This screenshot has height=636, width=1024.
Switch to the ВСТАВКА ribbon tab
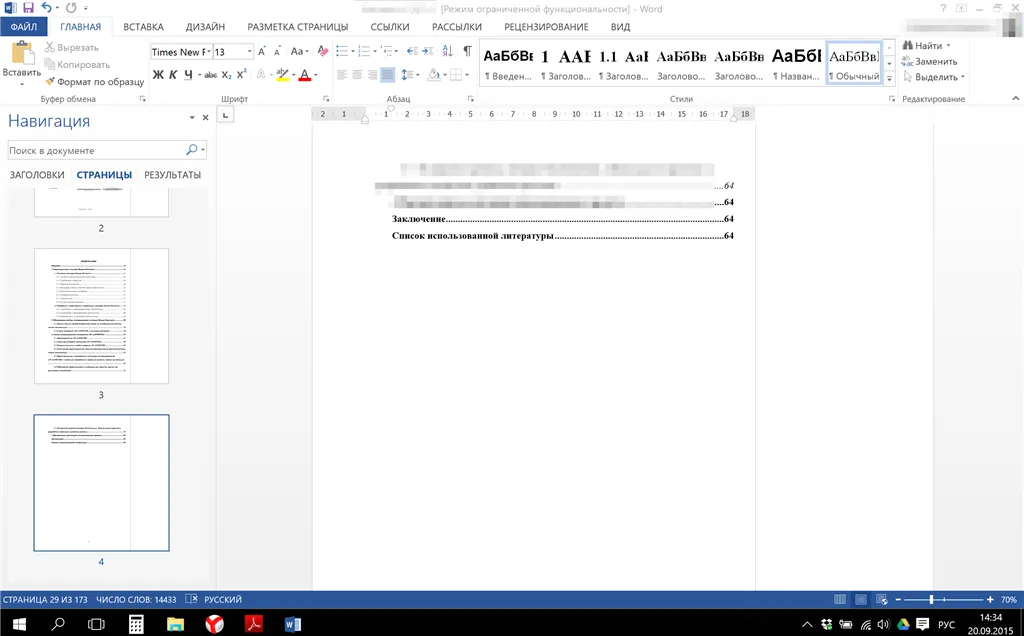coord(143,27)
